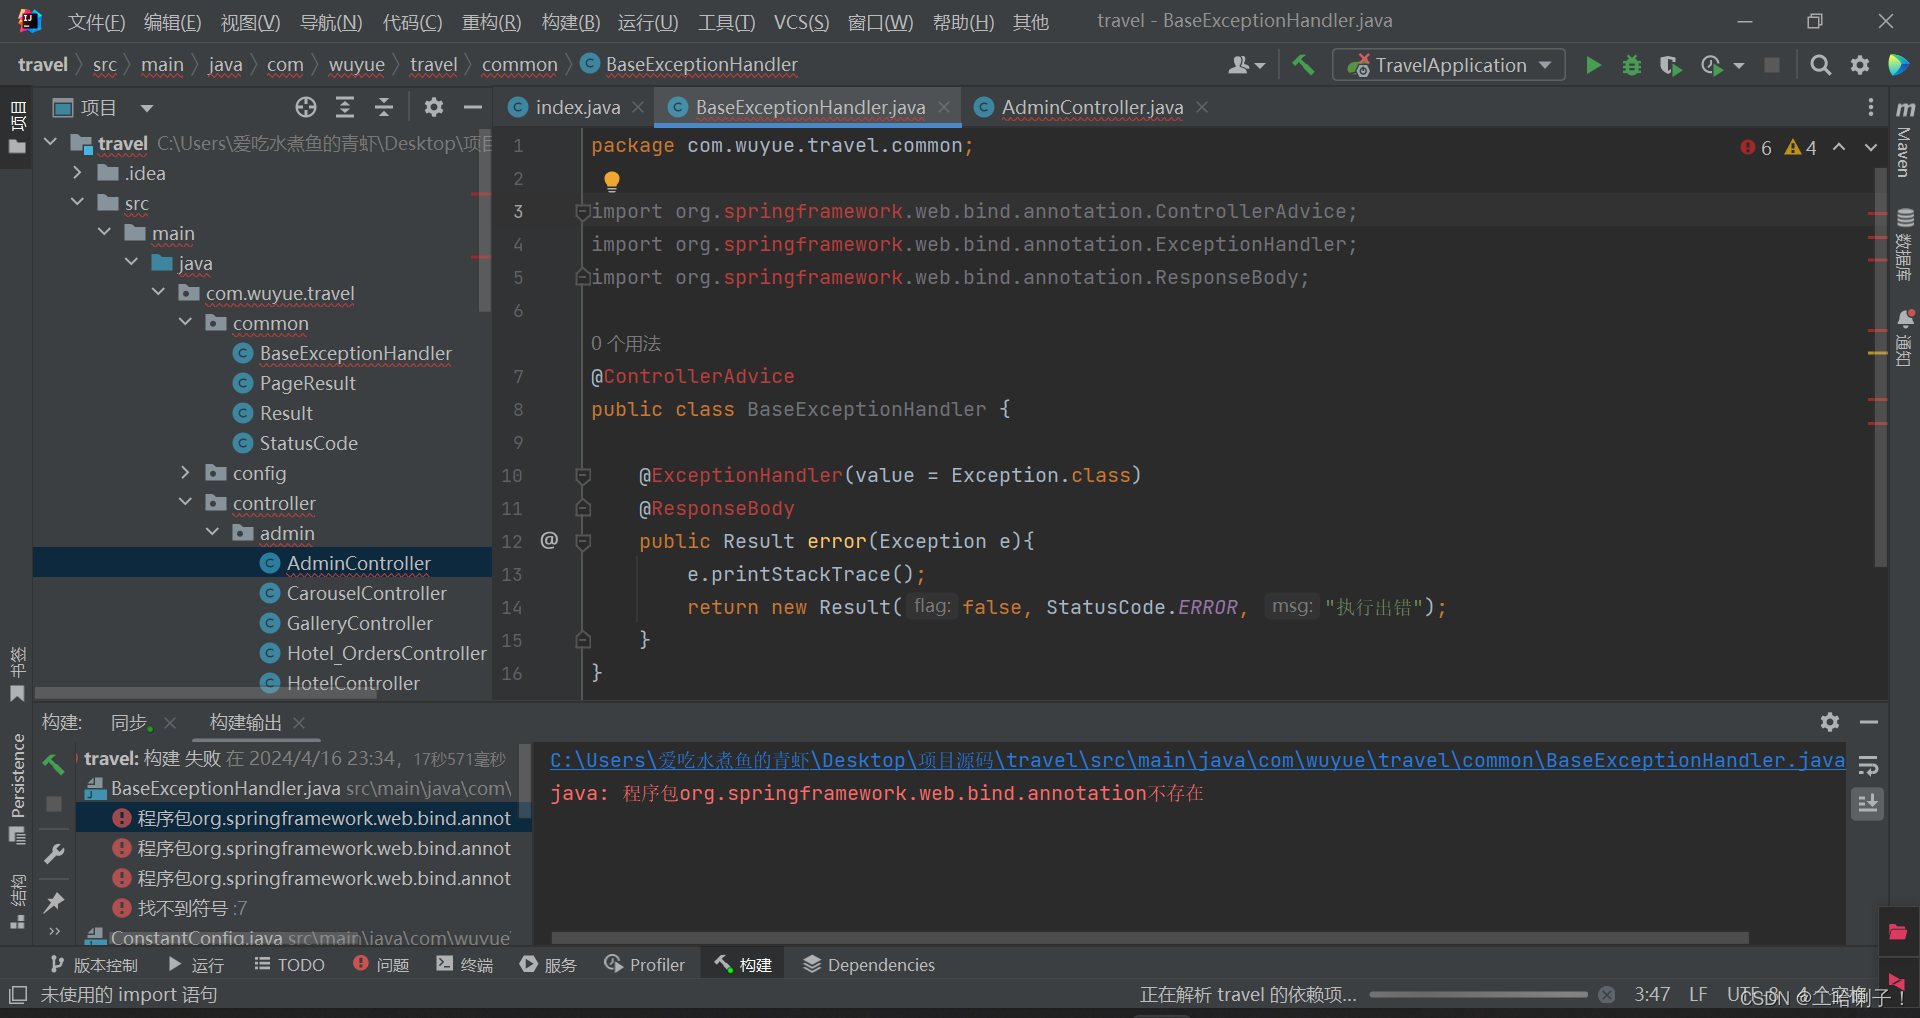
Task: Open the 问题 tool window
Action: click(x=381, y=964)
